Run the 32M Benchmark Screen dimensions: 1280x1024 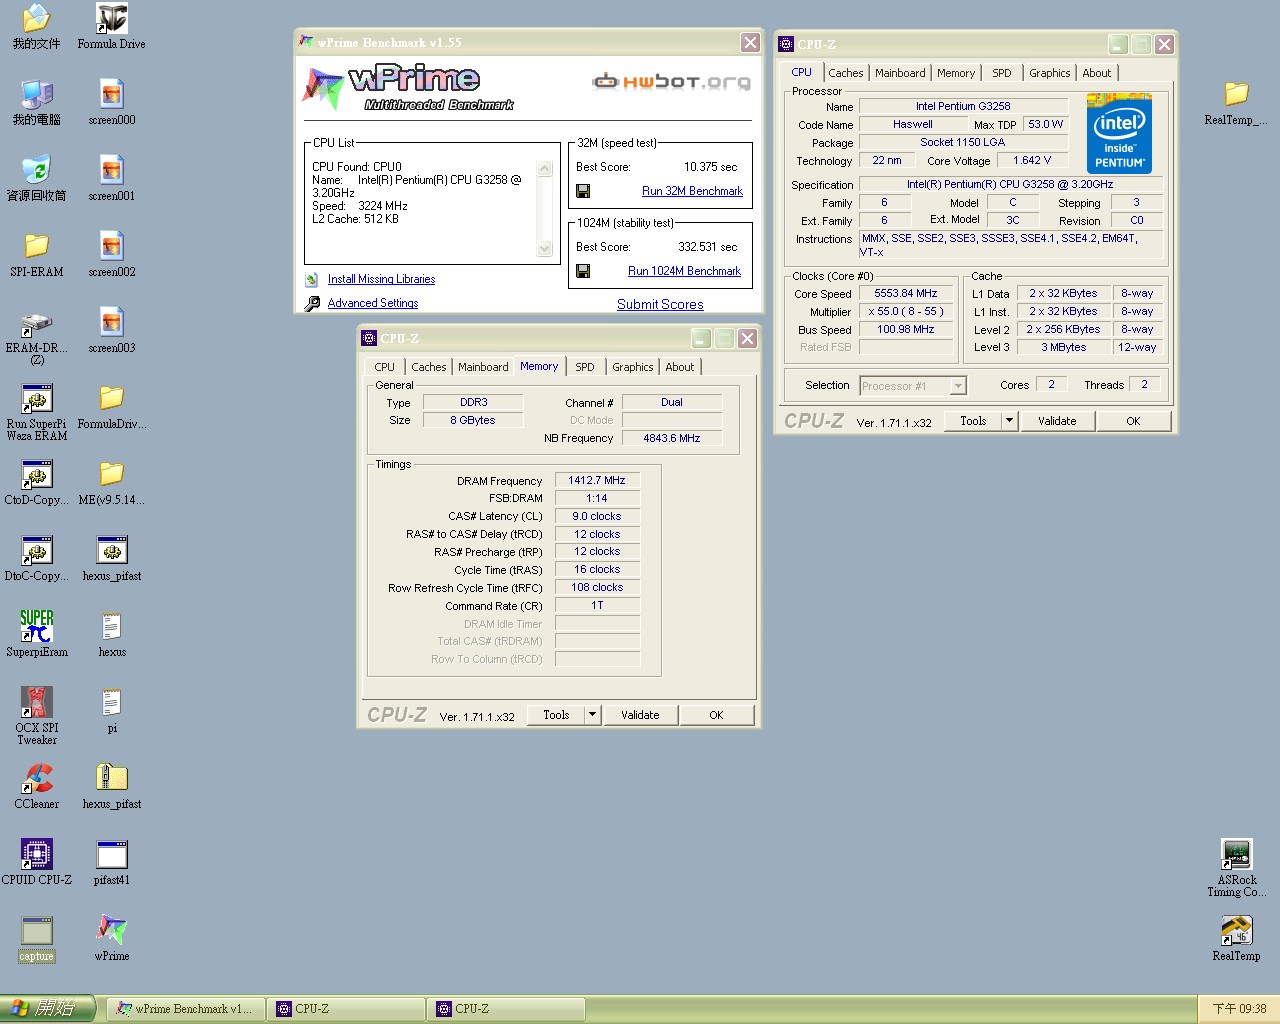pos(692,191)
